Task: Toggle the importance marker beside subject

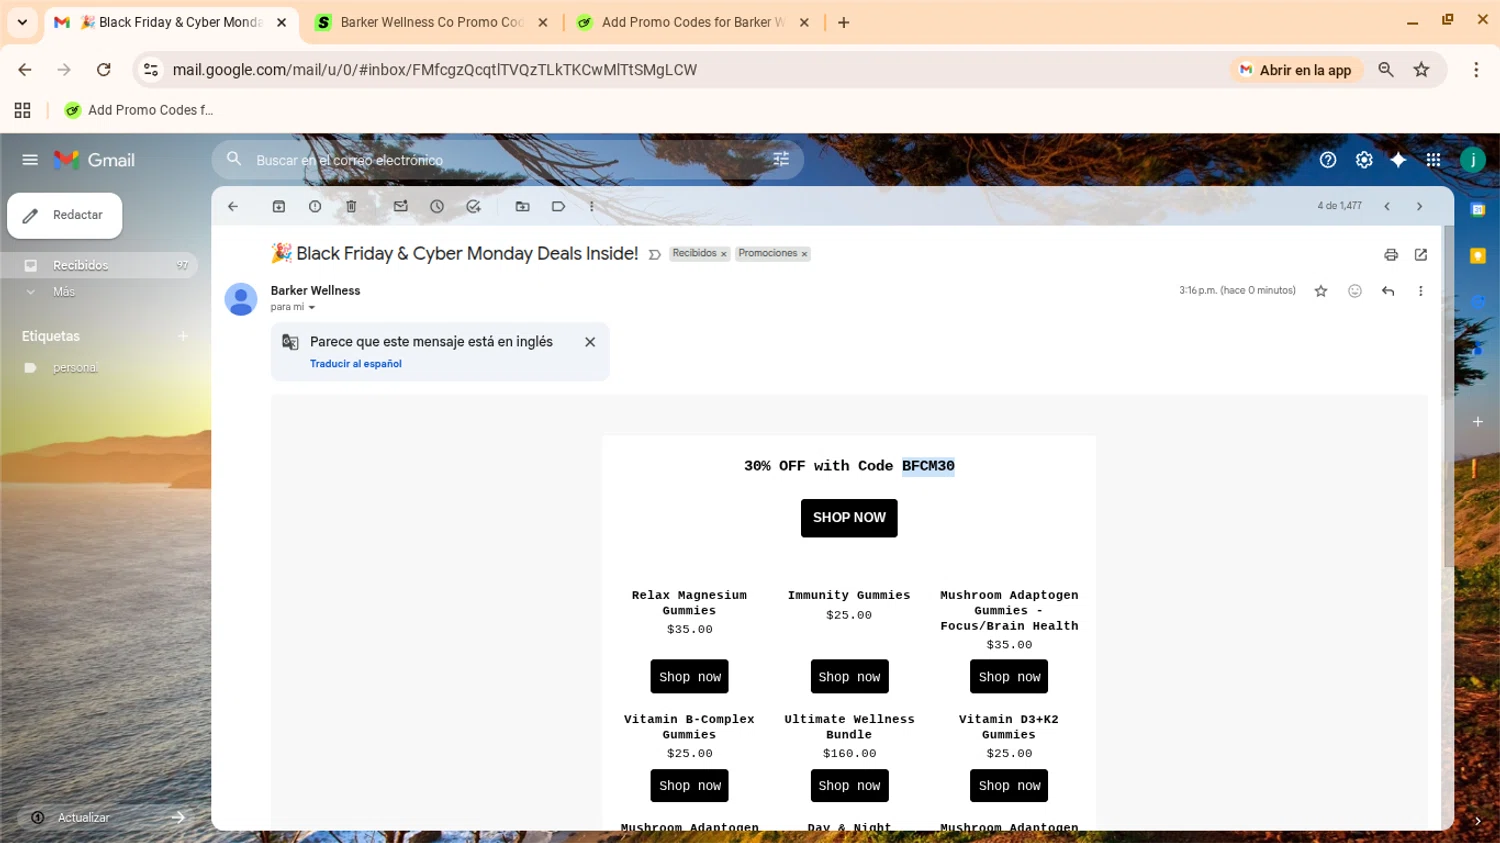Action: [x=654, y=255]
